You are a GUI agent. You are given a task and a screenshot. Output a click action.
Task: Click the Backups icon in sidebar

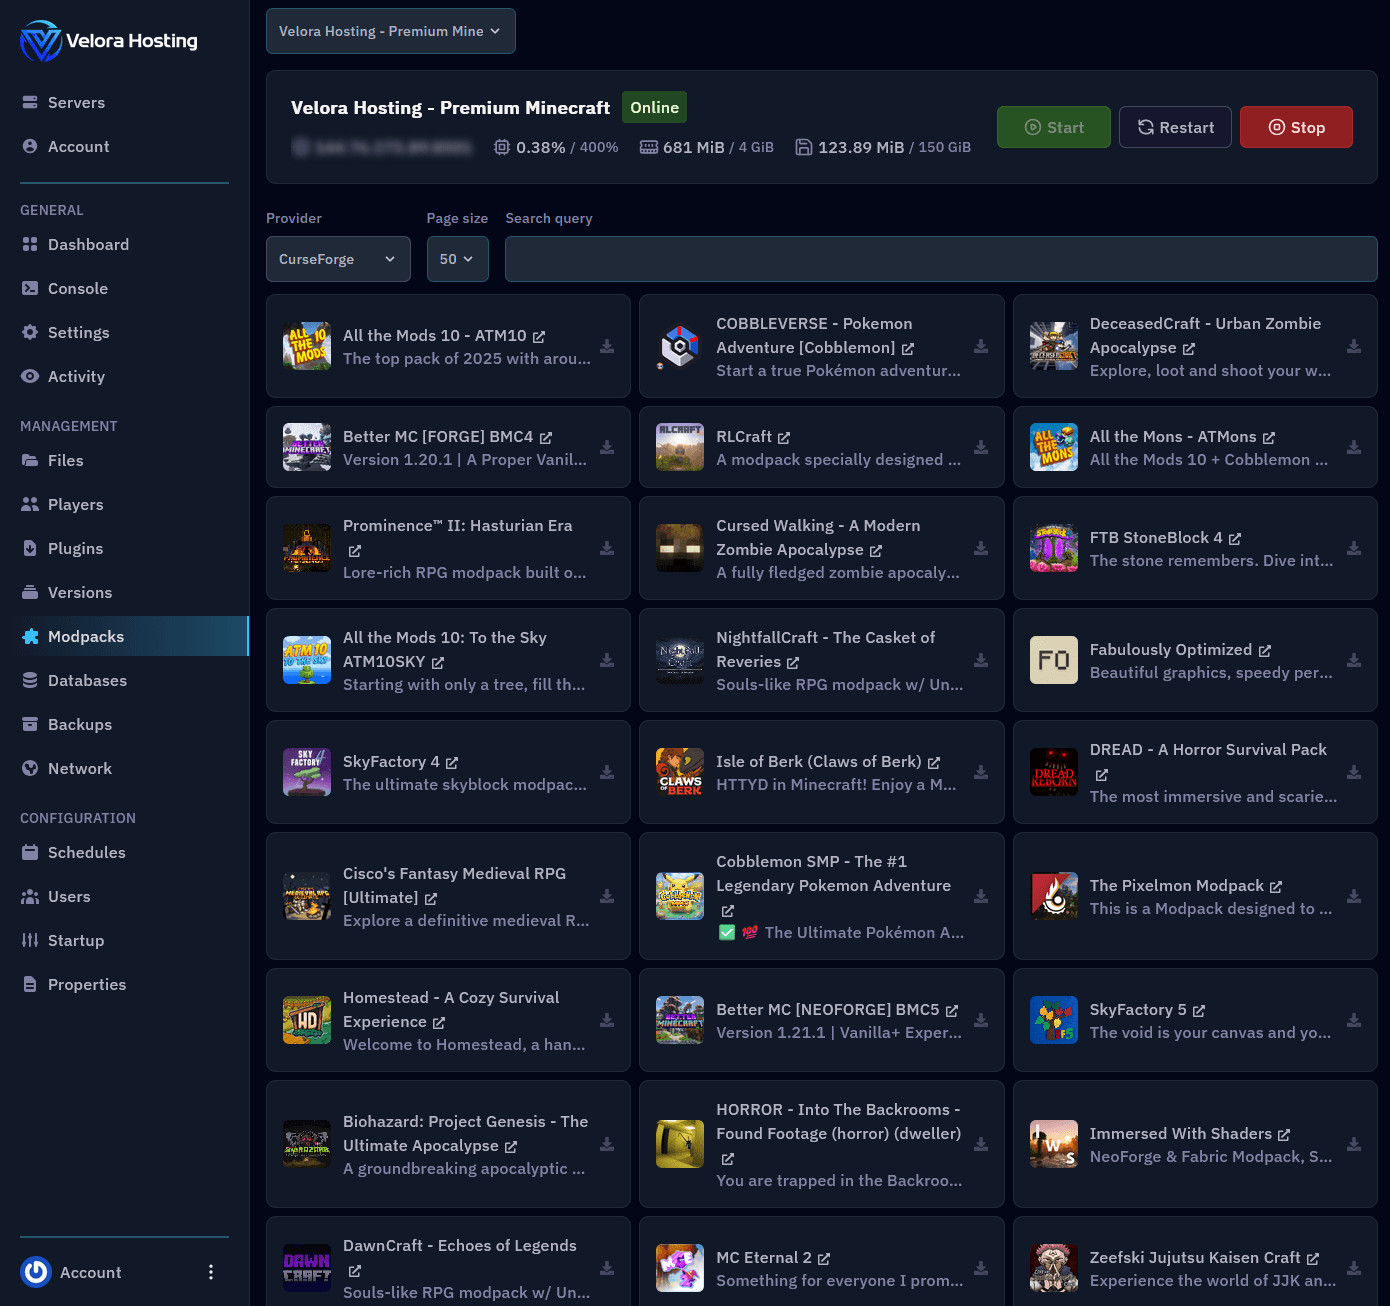tap(30, 724)
